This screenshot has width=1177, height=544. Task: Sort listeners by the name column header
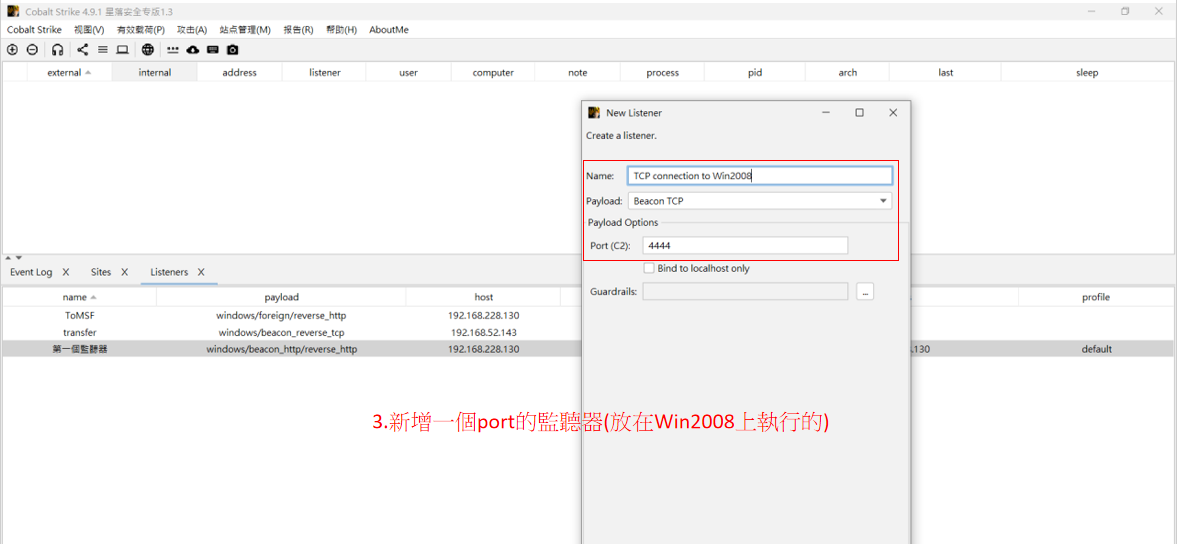79,297
